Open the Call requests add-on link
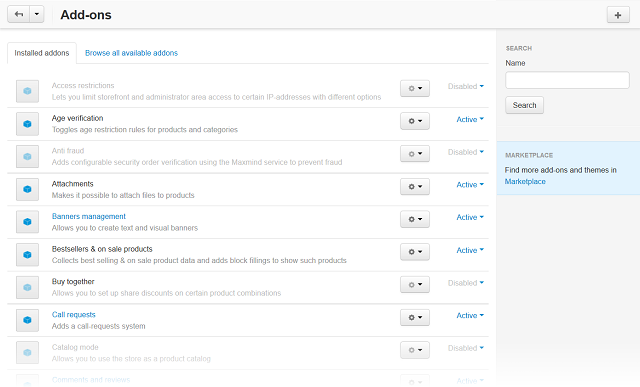This screenshot has width=640, height=387. [x=73, y=315]
